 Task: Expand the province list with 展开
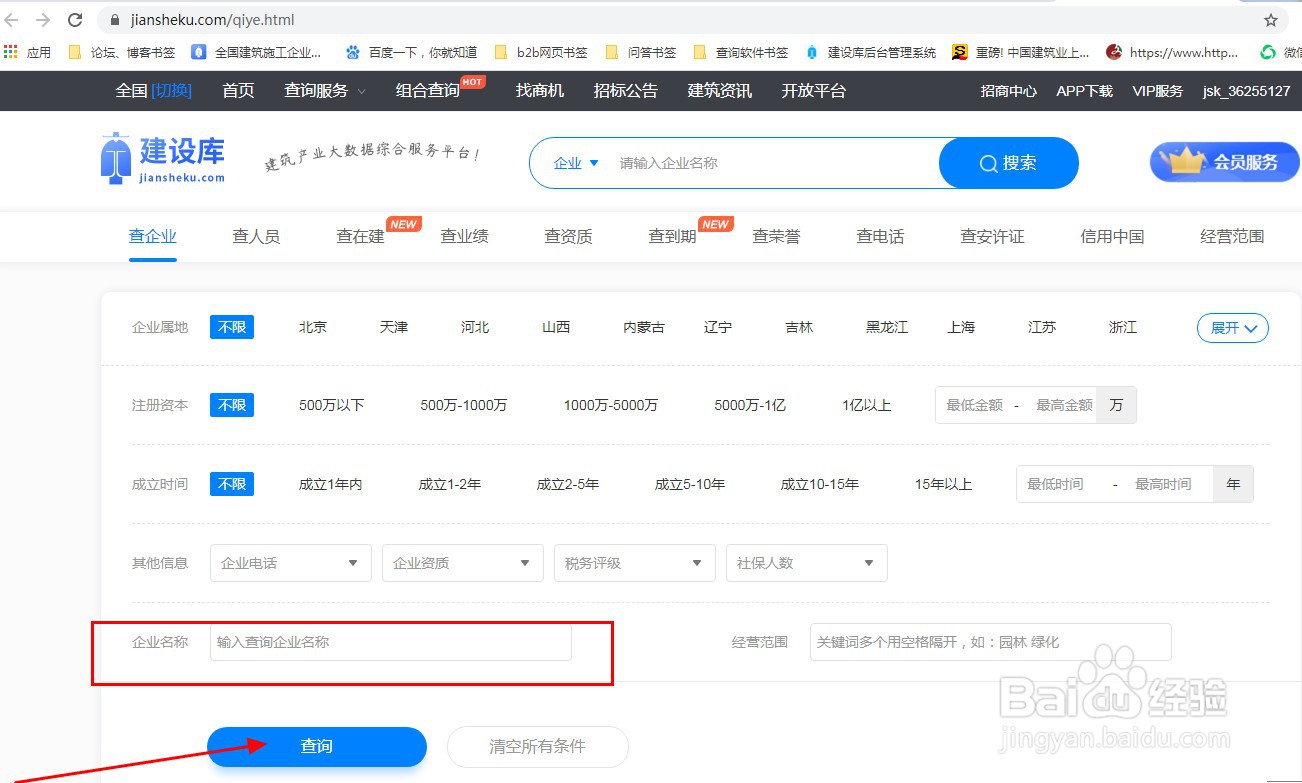[1233, 328]
